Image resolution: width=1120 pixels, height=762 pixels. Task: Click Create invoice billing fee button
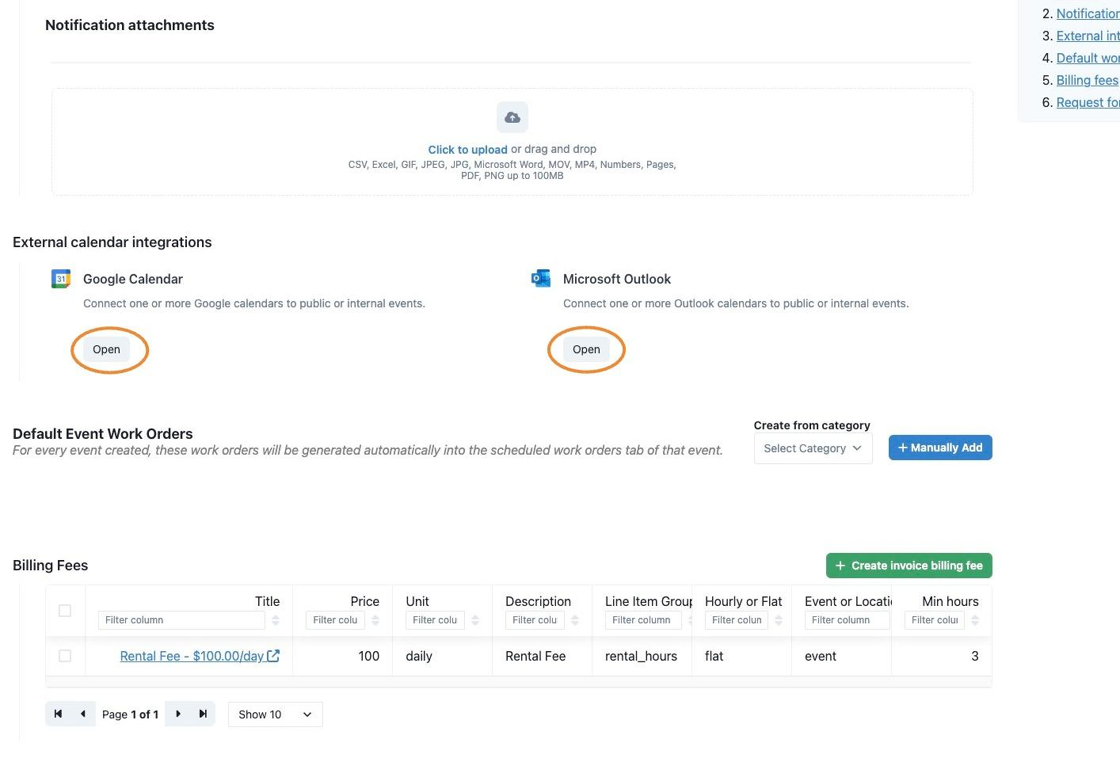click(909, 566)
